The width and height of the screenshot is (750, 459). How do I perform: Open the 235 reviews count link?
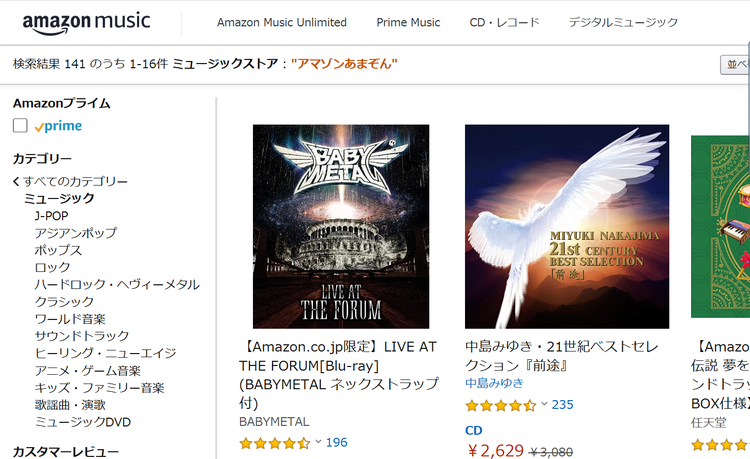[562, 404]
